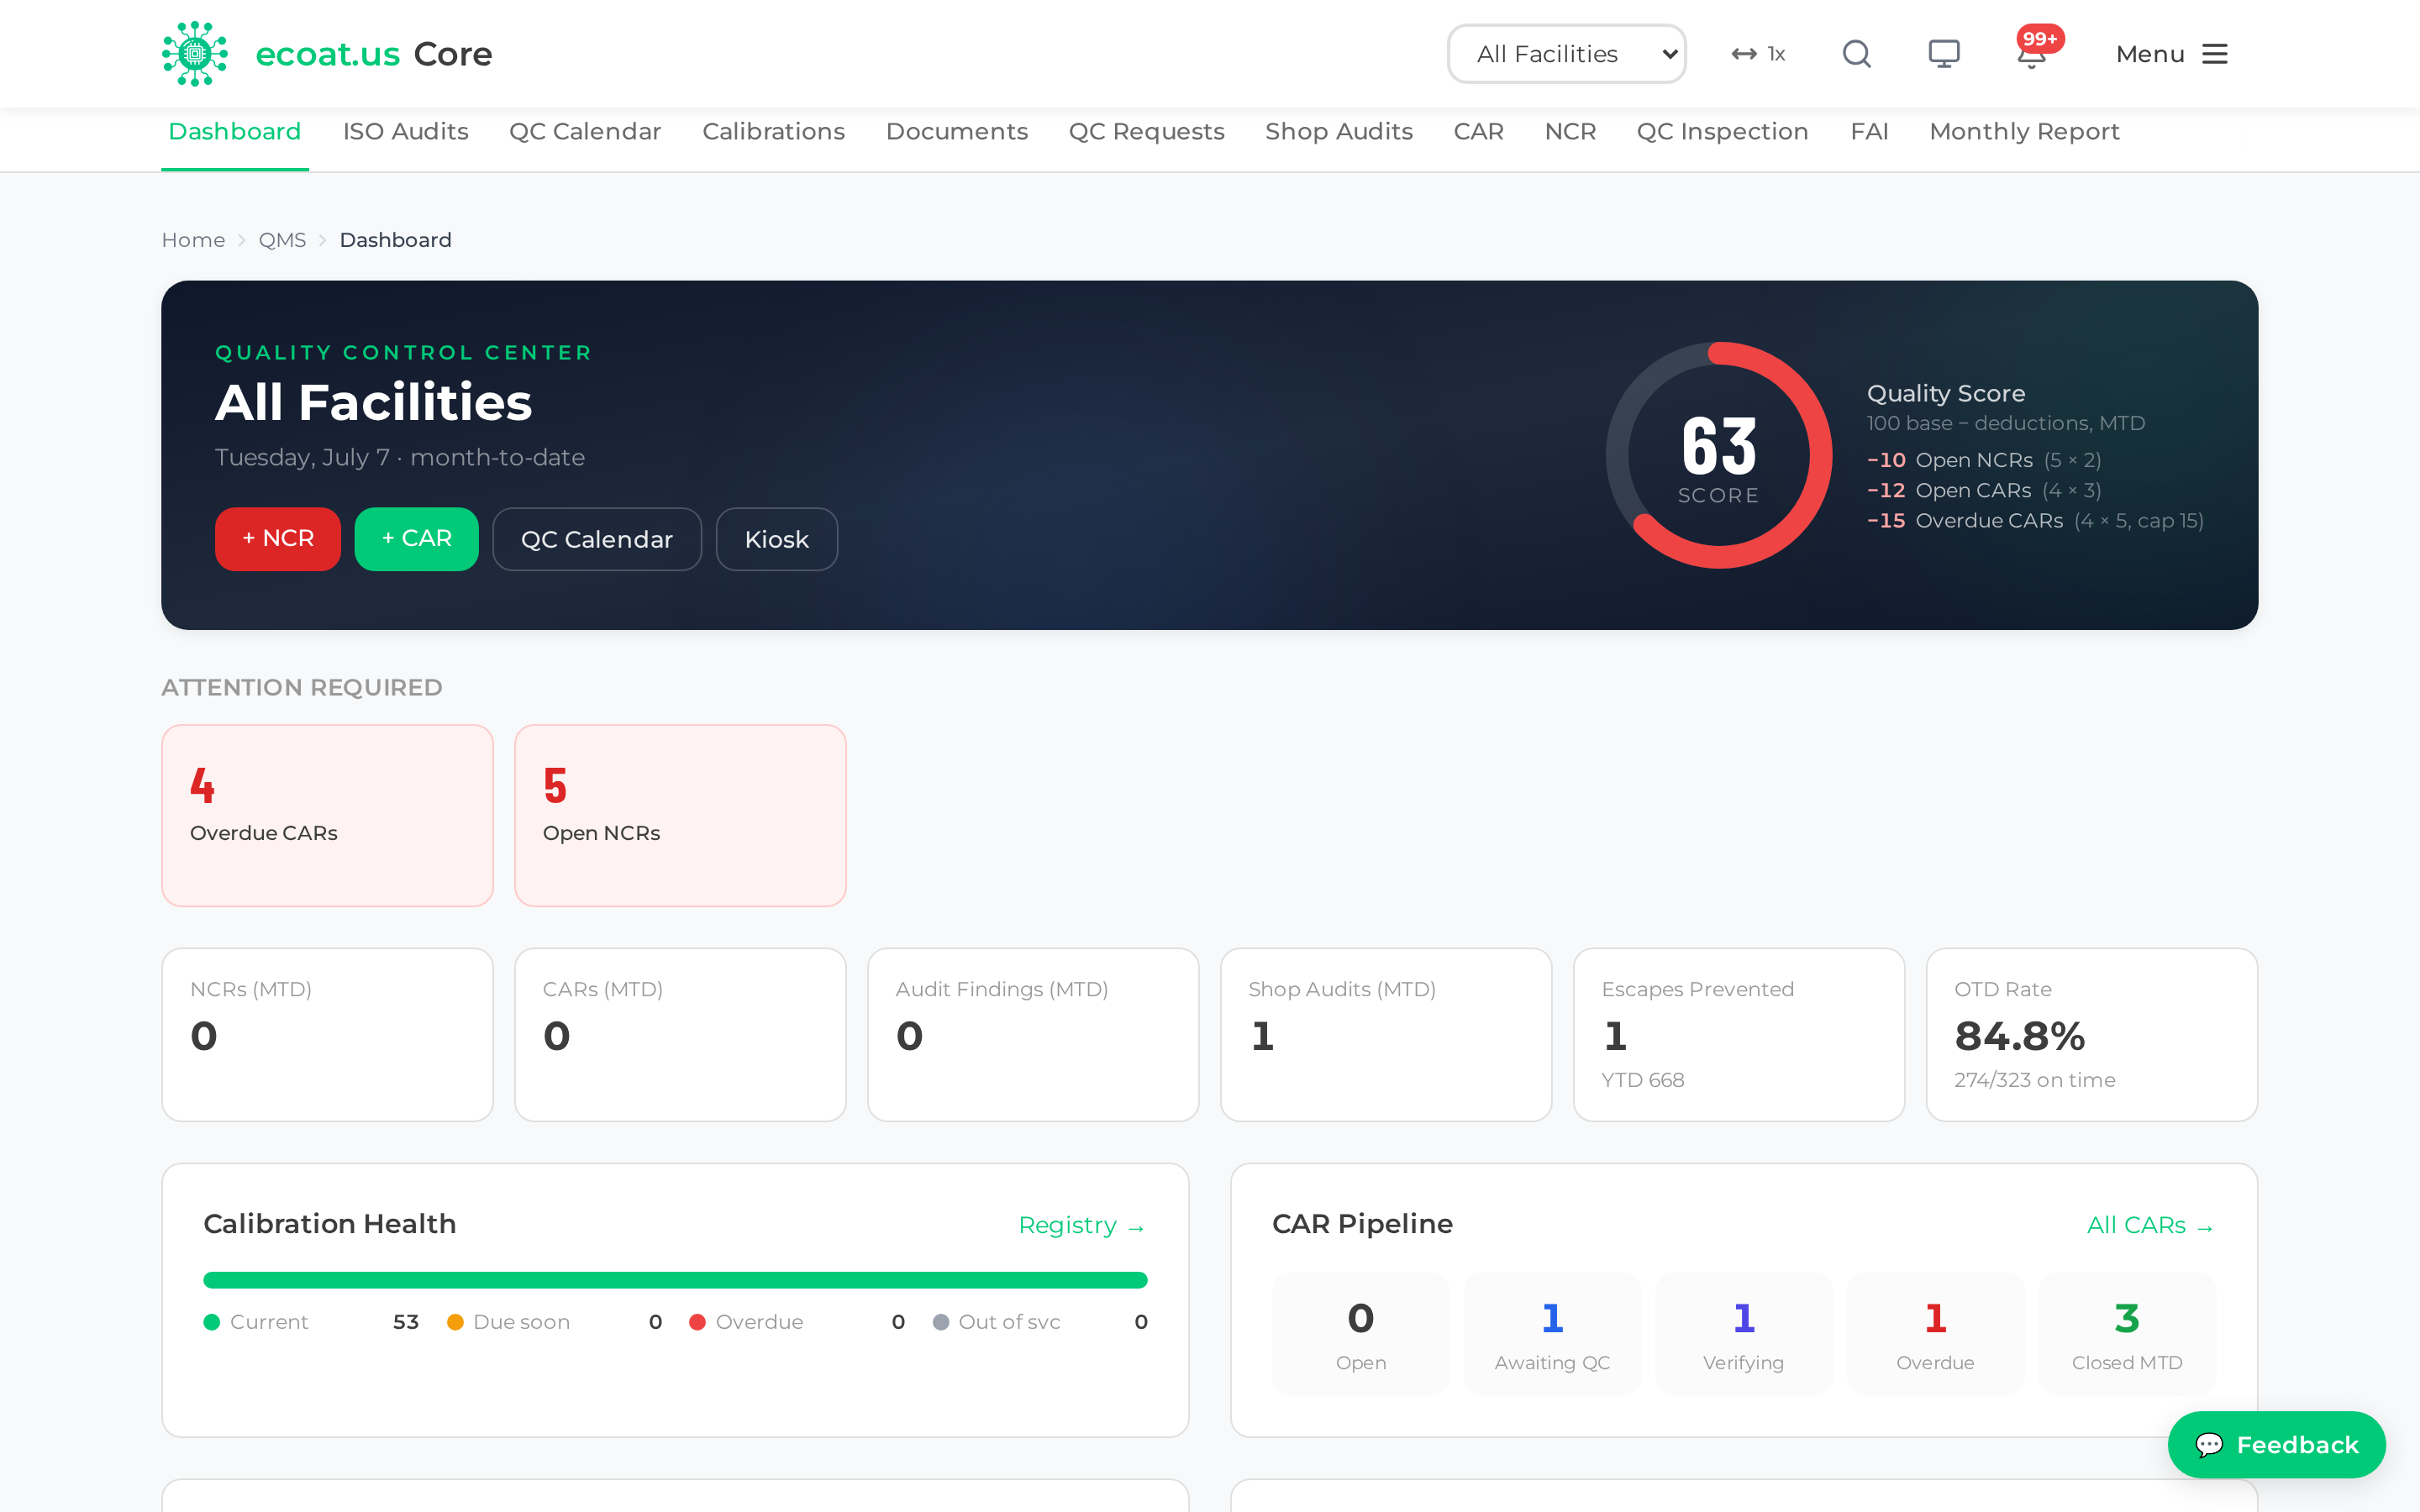Switch to the Dashboard tab
Image resolution: width=2420 pixels, height=1512 pixels.
point(235,132)
